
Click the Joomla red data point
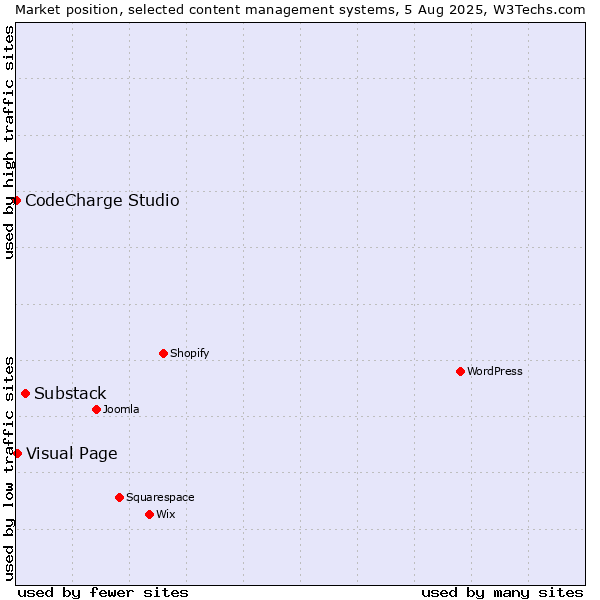[x=96, y=409]
